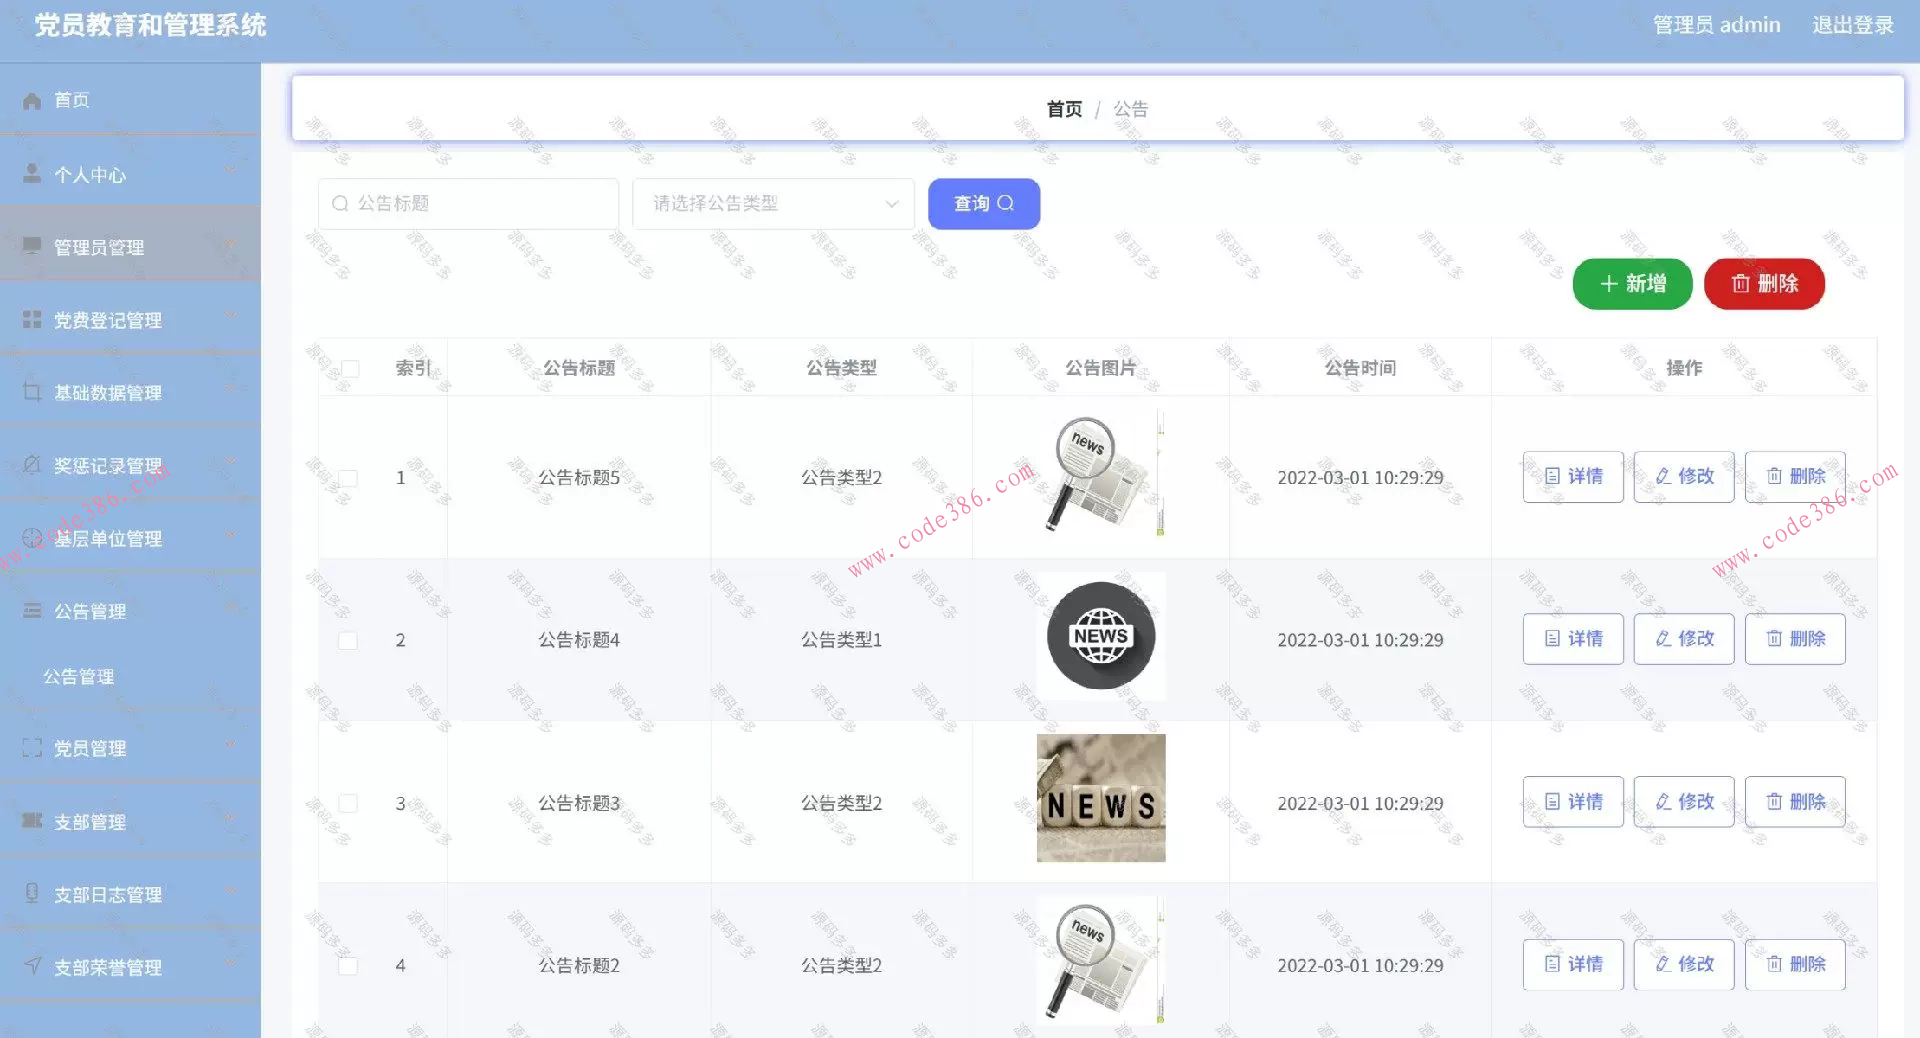Click the grid icon beside 党费登记管理
1920x1038 pixels.
[x=30, y=319]
